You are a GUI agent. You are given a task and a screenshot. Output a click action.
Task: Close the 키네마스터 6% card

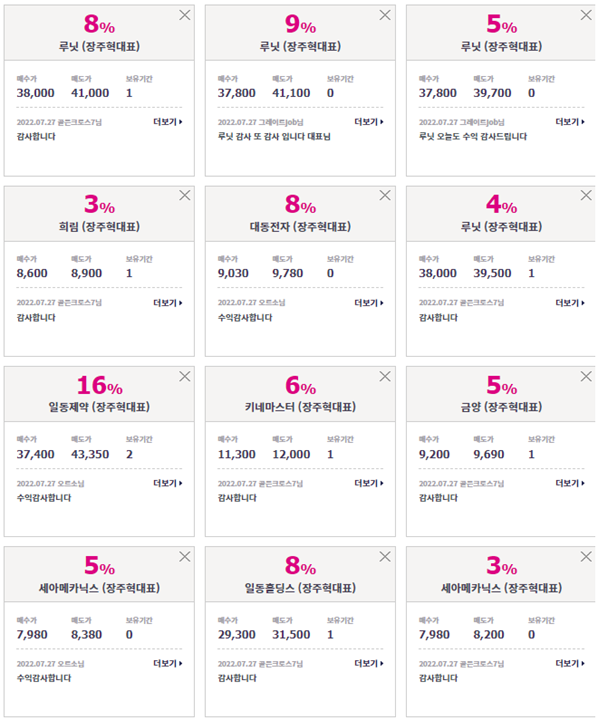385,376
